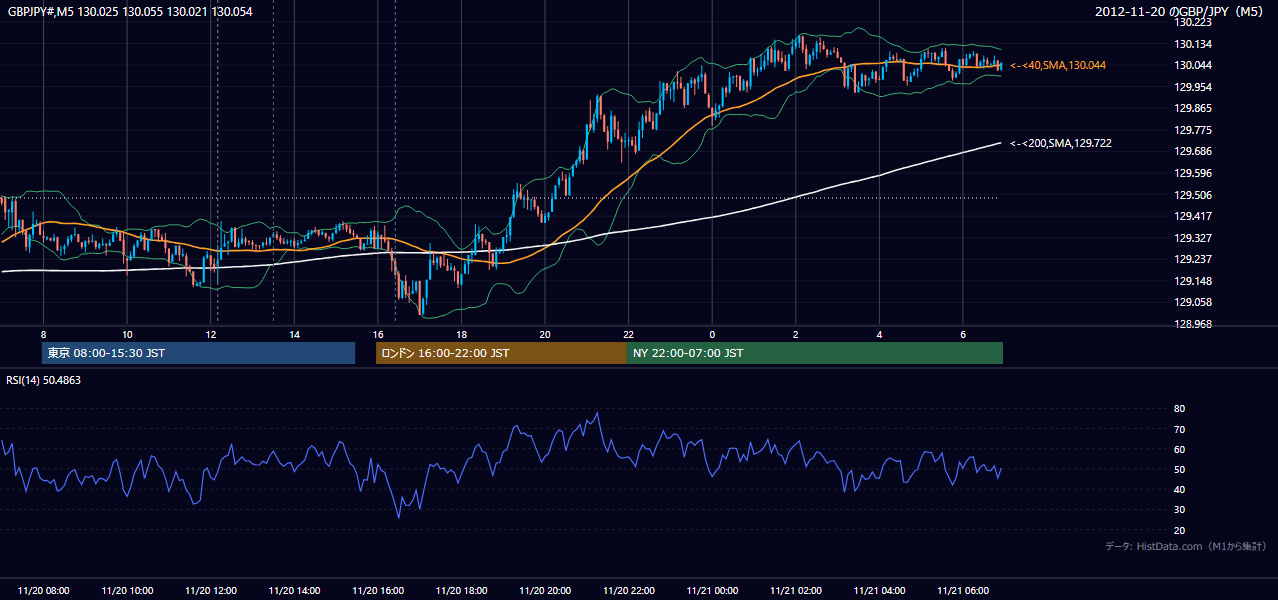The width and height of the screenshot is (1278, 600).
Task: Click RSI scale value 60
Action: (1180, 449)
